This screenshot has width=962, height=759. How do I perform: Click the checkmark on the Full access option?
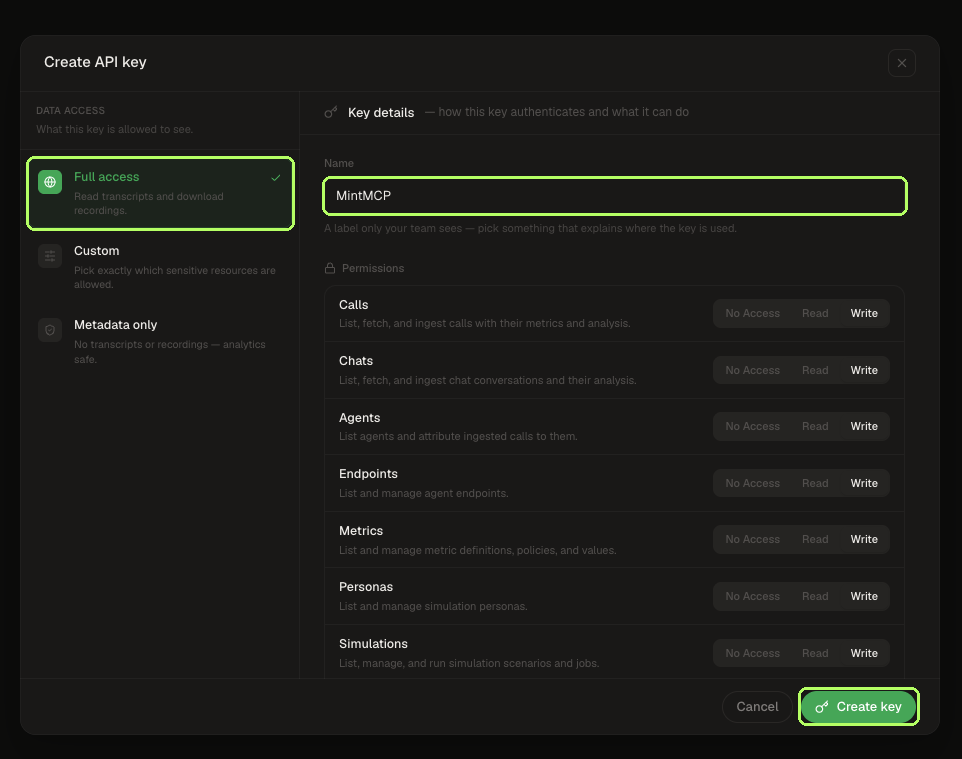click(x=275, y=178)
